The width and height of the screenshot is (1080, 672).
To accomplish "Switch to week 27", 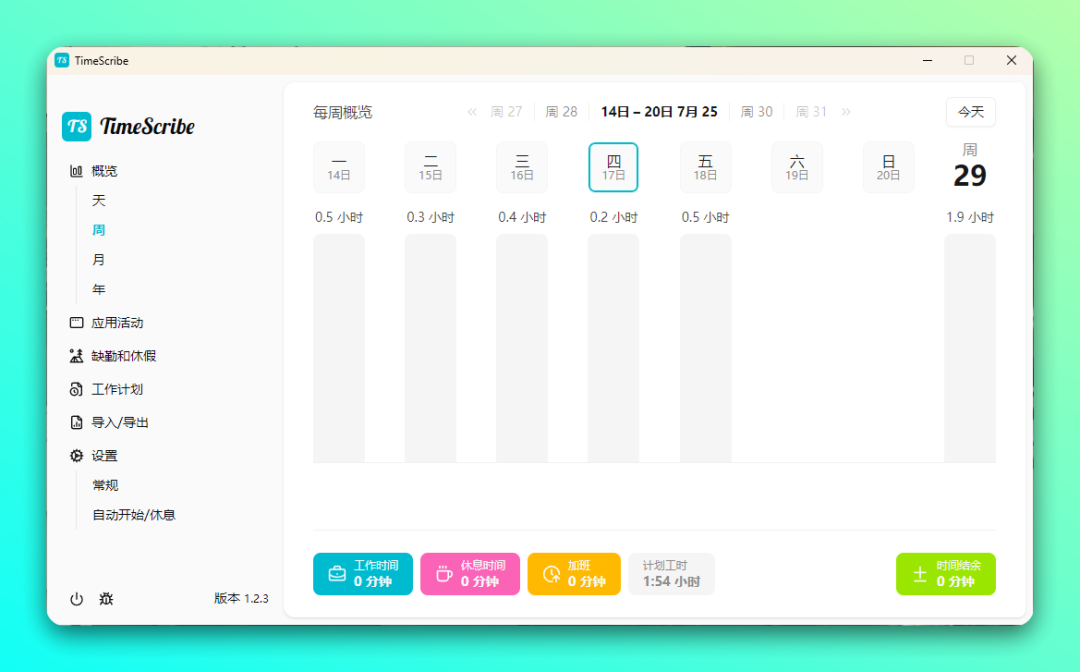I will click(506, 112).
